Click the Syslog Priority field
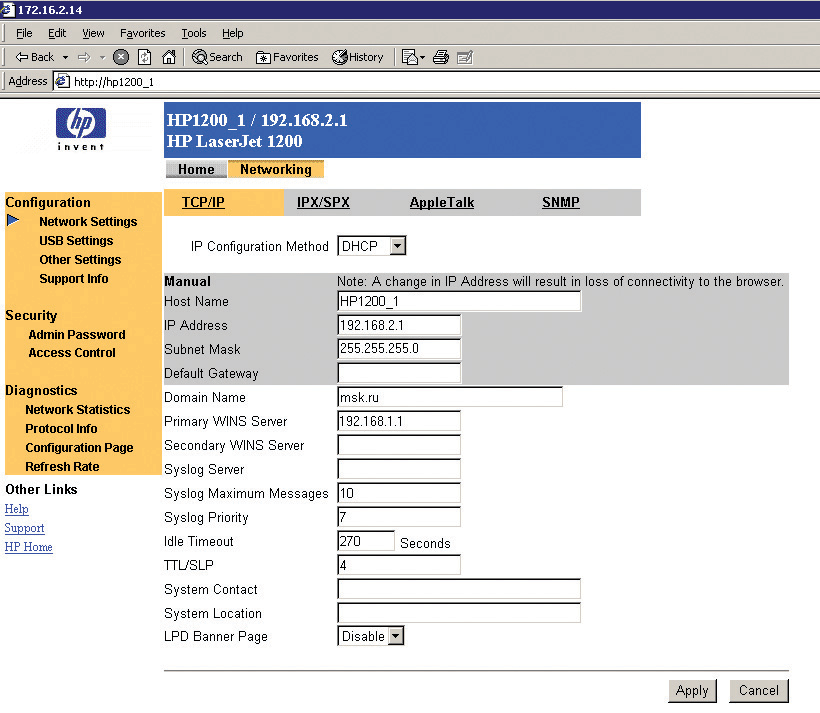 pyautogui.click(x=399, y=517)
